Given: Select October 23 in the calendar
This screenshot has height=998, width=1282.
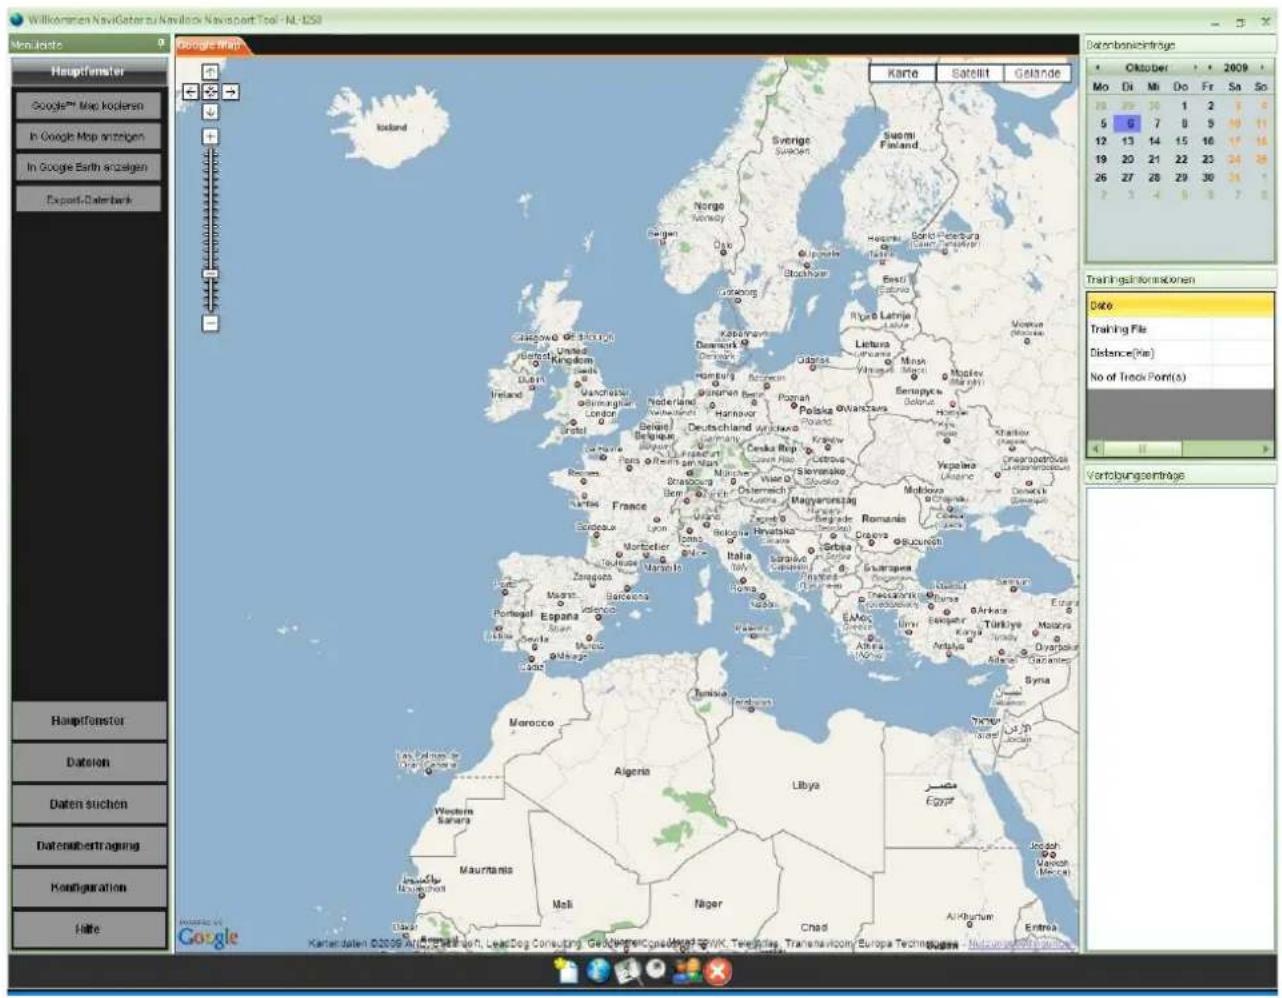Looking at the screenshot, I should point(1208,159).
